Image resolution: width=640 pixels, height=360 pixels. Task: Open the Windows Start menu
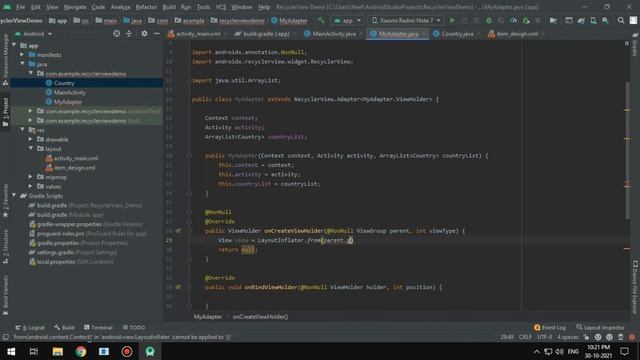coord(11,351)
